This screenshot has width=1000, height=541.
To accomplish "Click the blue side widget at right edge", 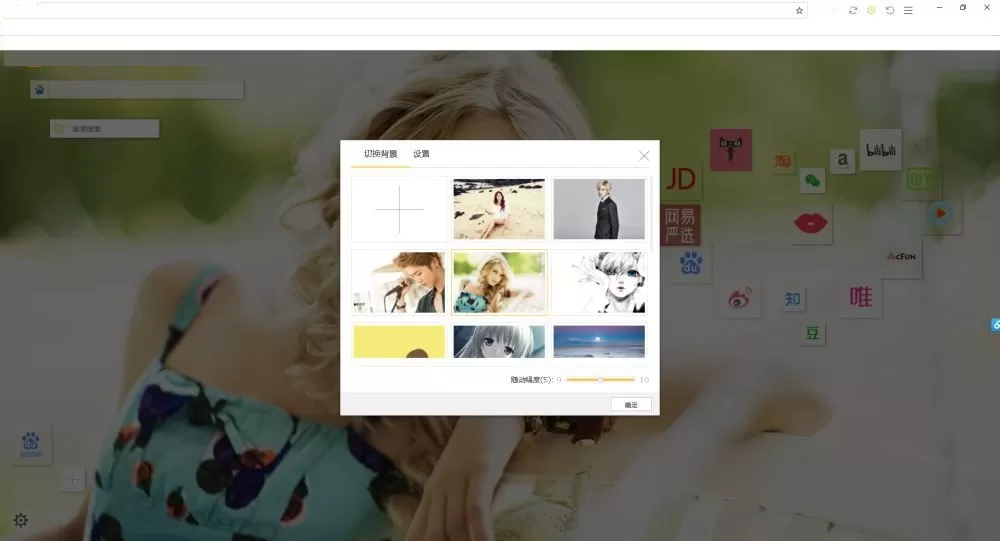I will [x=996, y=324].
